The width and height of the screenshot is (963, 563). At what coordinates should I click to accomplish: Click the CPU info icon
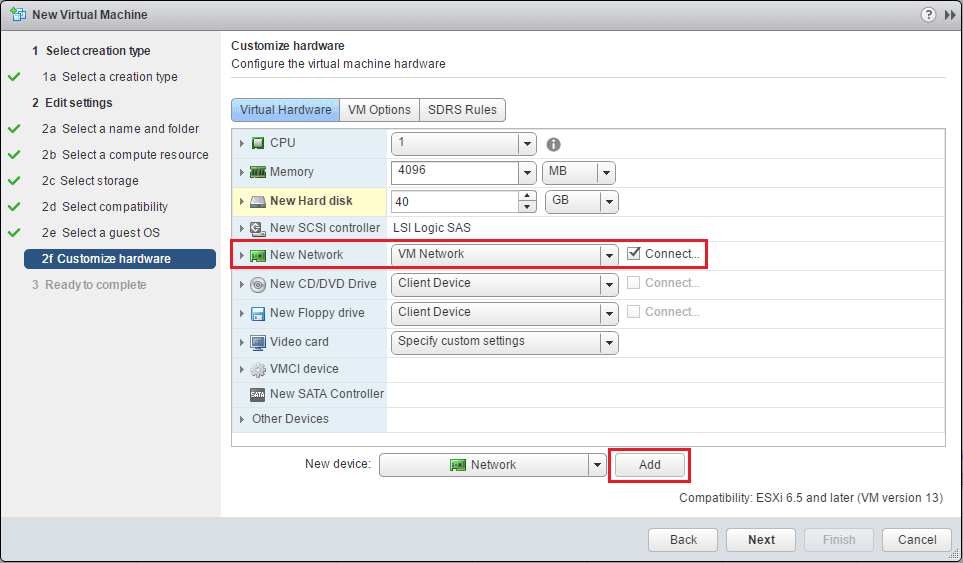pyautogui.click(x=553, y=144)
